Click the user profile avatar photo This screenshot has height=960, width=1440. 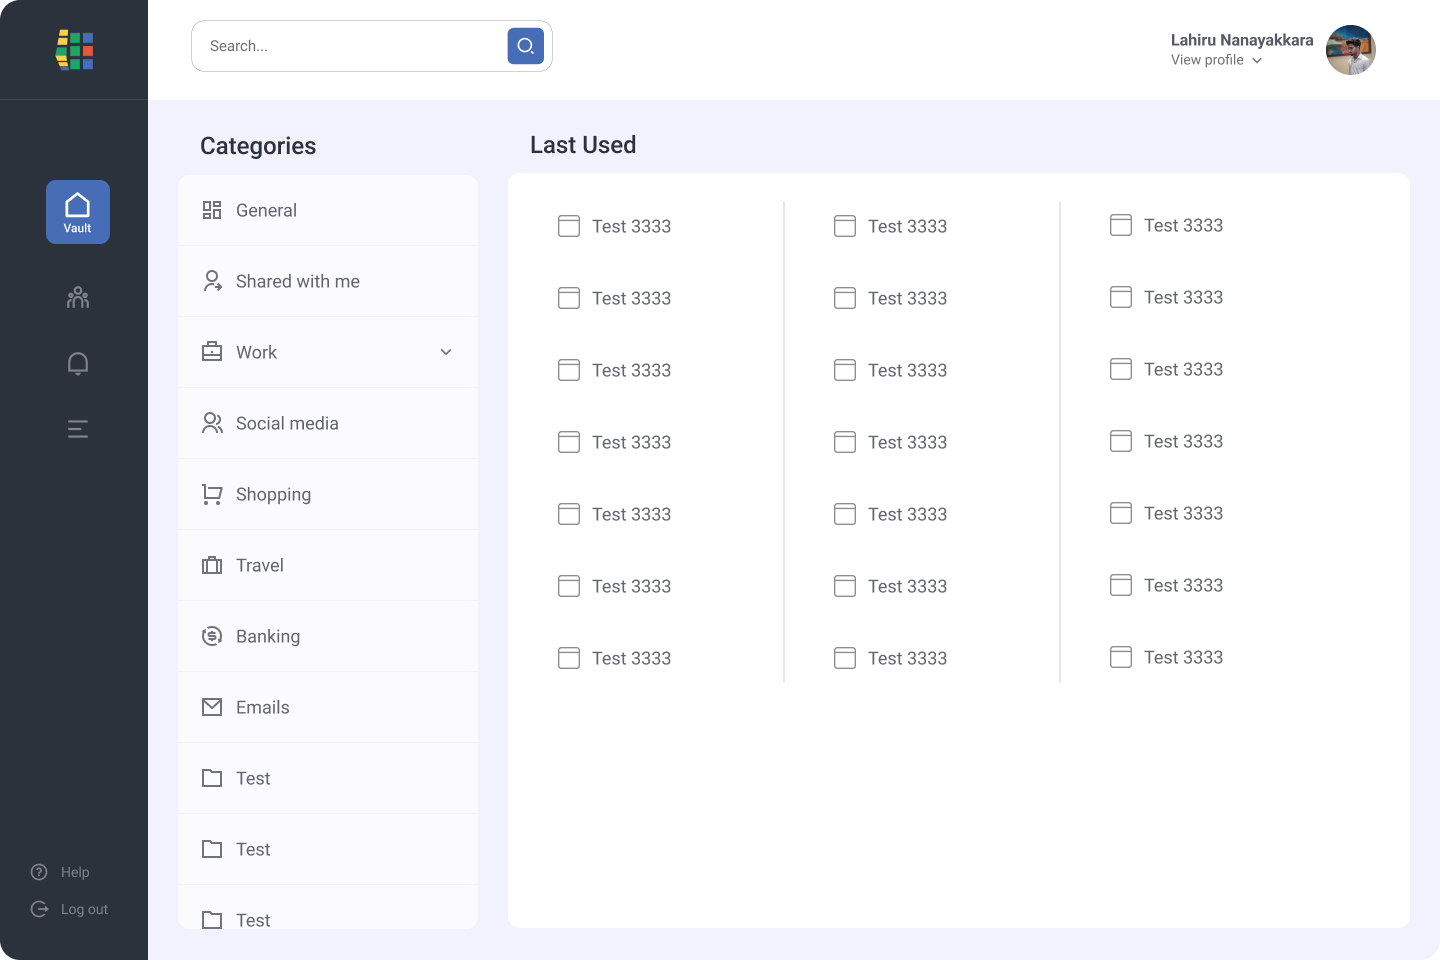1350,50
